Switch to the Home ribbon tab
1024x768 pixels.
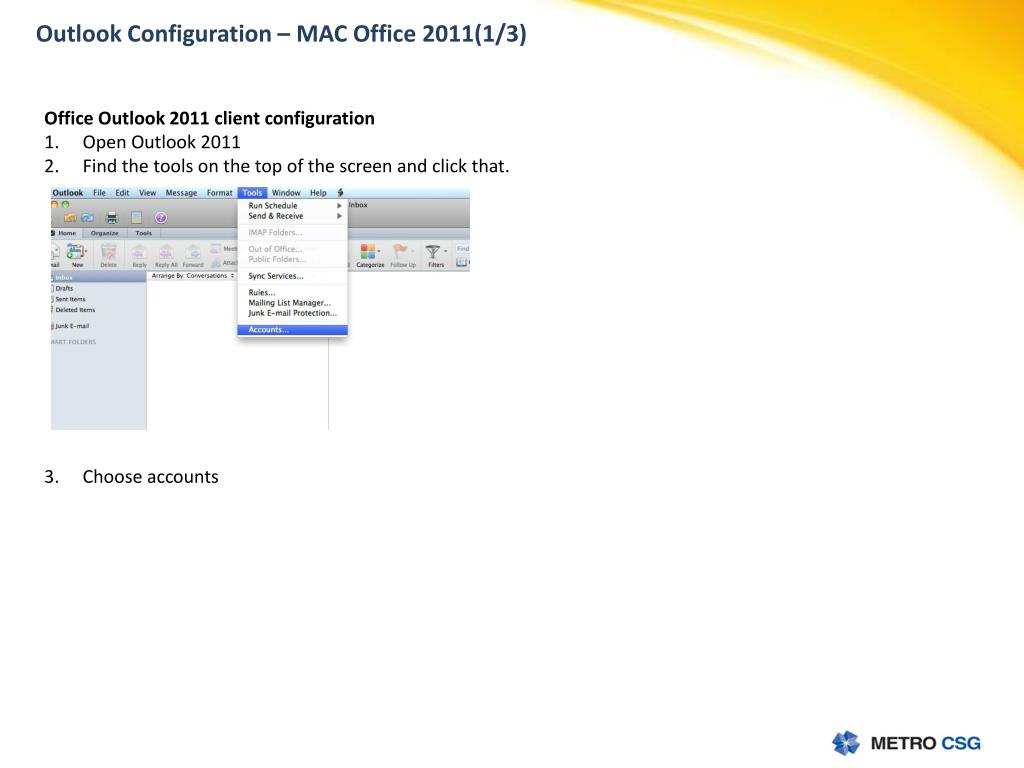point(67,233)
